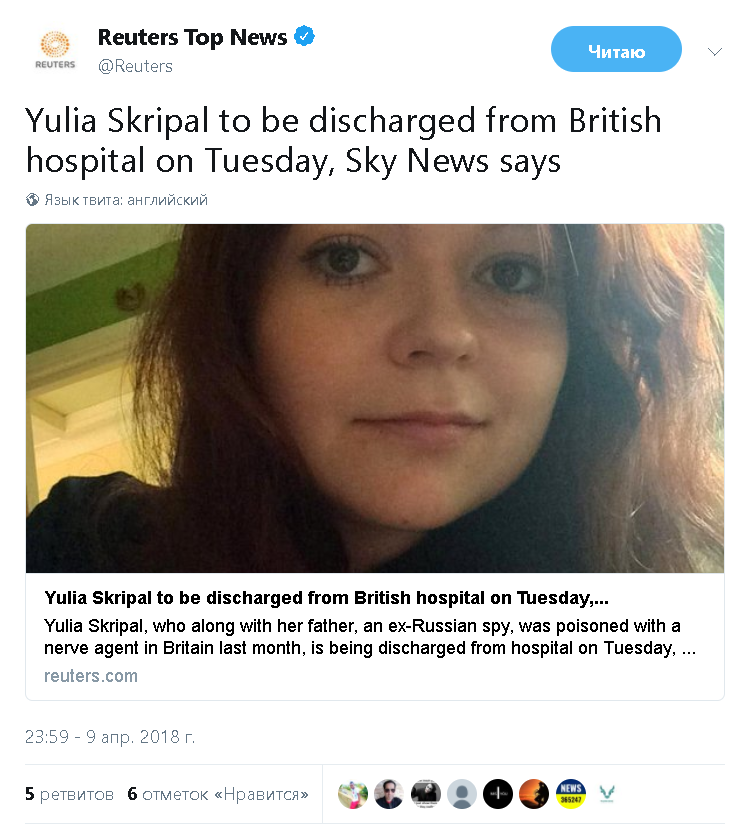The height and width of the screenshot is (825, 752).
Task: Expand the tweet options chevron
Action: click(x=715, y=52)
